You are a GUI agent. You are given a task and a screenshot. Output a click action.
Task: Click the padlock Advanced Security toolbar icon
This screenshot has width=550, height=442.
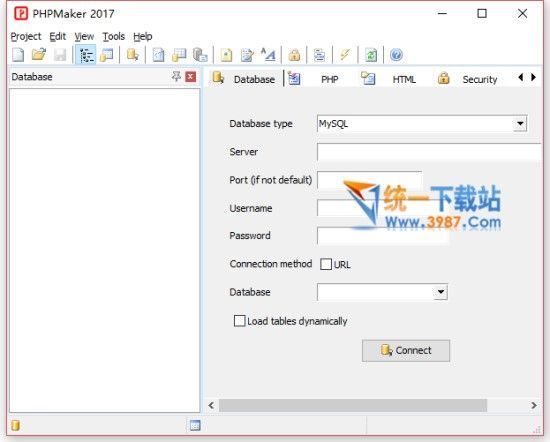[x=294, y=55]
